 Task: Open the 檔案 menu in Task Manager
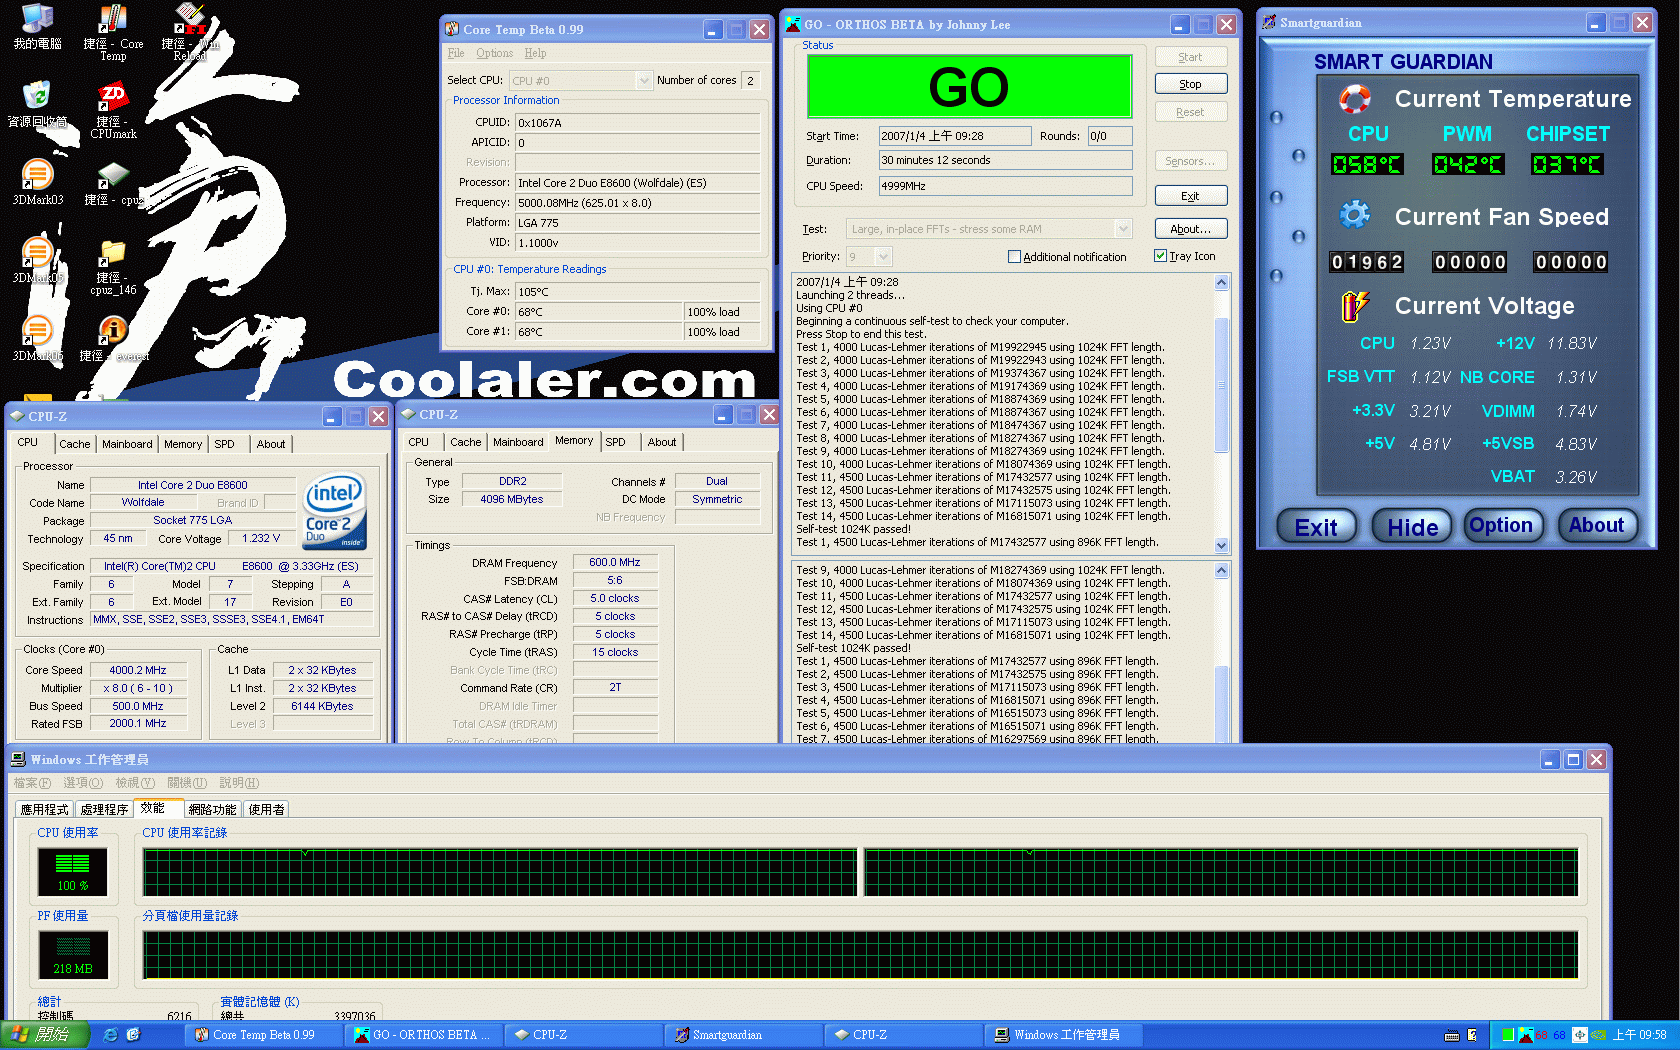(32, 783)
